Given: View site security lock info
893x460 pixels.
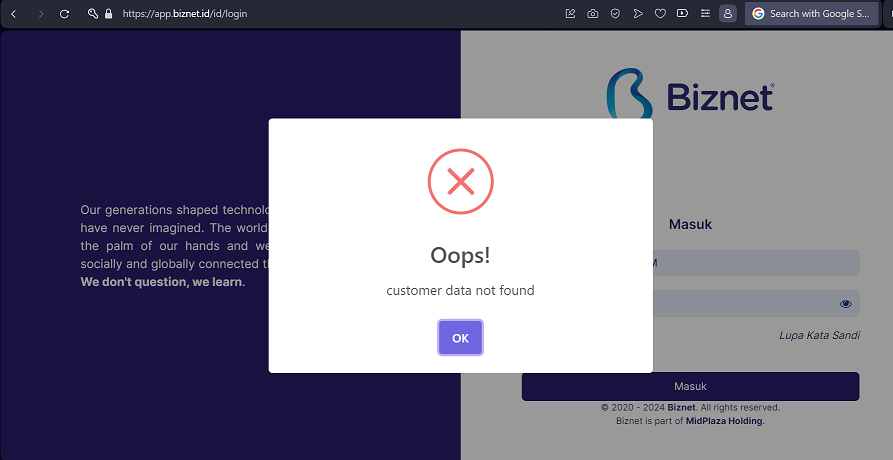Looking at the screenshot, I should coord(109,14).
